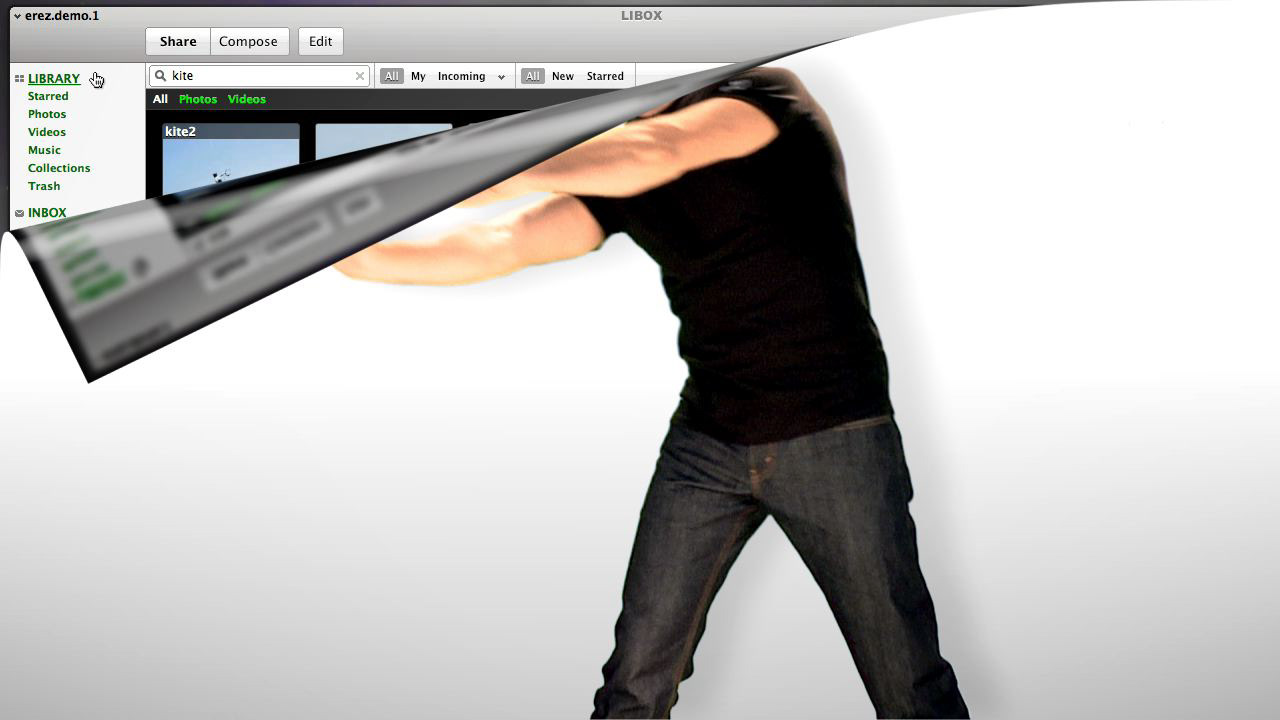The image size is (1280, 720).
Task: Click the search magnifier icon
Action: (x=160, y=76)
